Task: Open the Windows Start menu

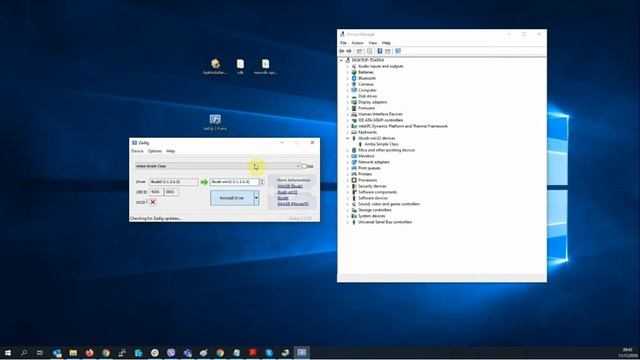Action: tap(8, 353)
